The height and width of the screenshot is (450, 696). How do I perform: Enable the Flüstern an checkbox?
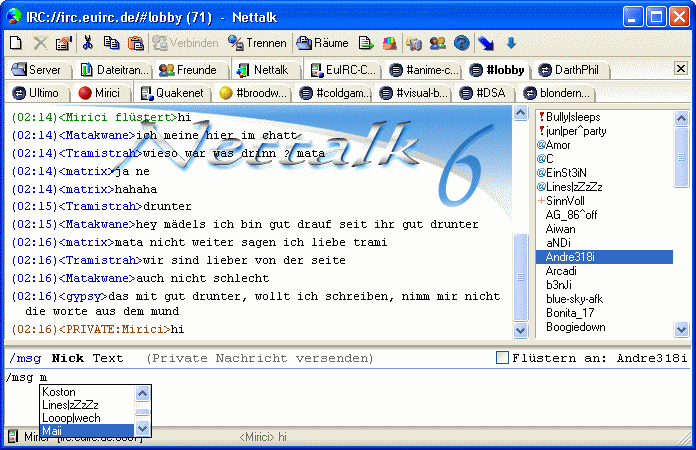pyautogui.click(x=502, y=357)
